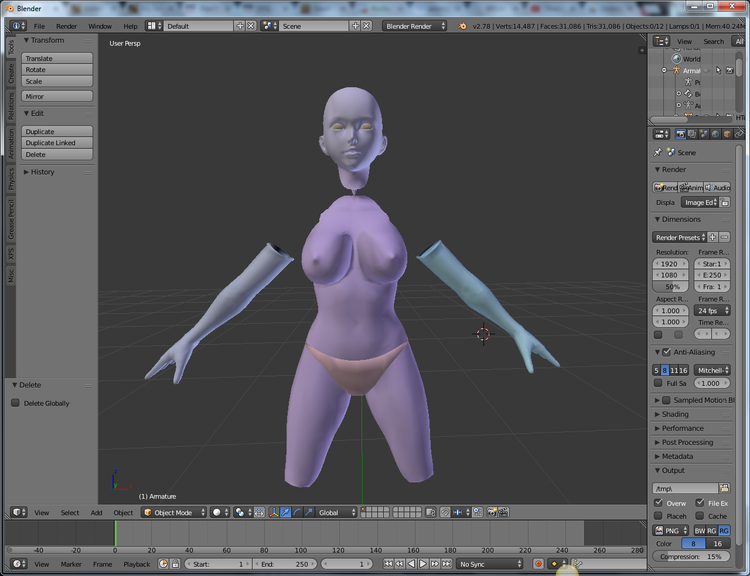
Task: Open the Window menu
Action: click(x=100, y=26)
